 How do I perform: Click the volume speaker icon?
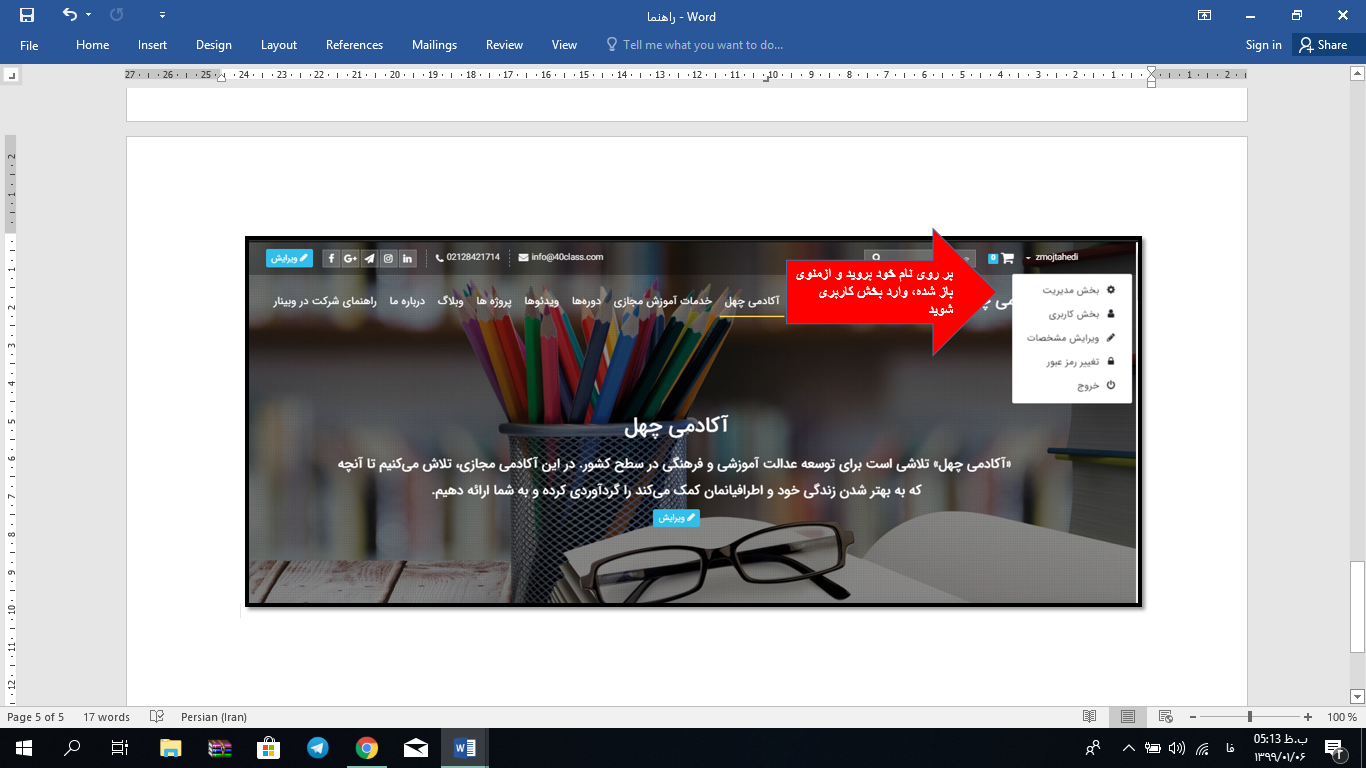[1176, 748]
